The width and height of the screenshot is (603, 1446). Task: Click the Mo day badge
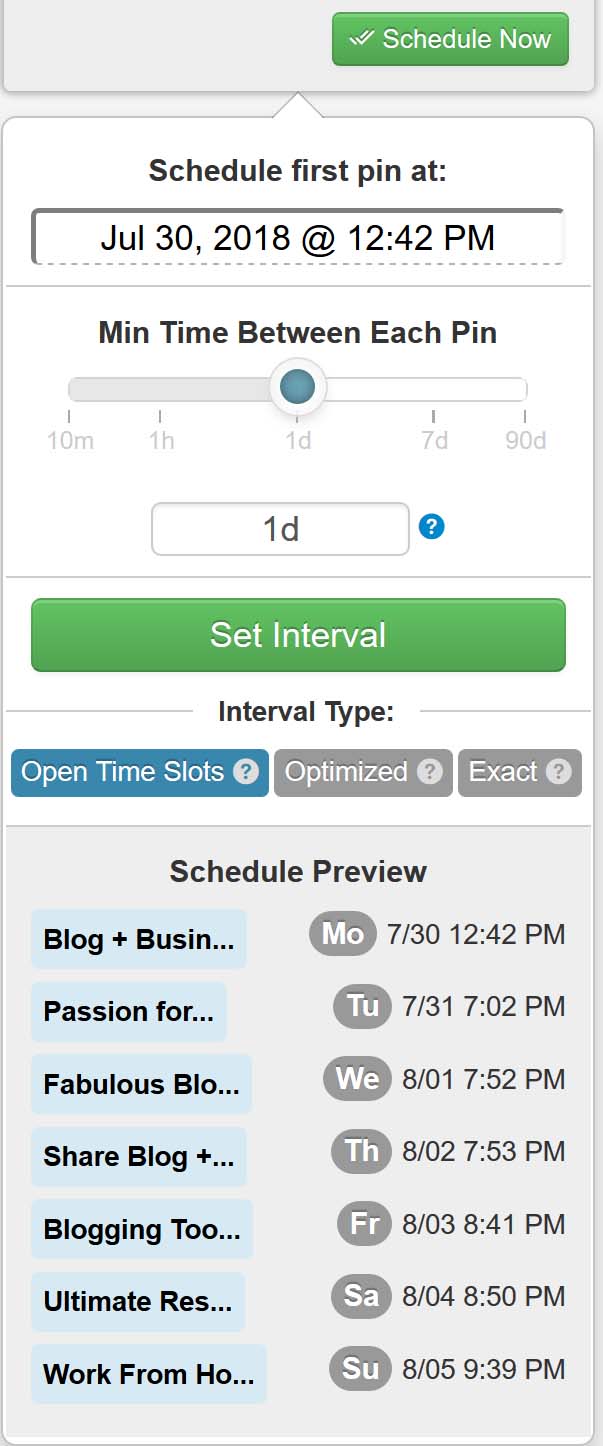pos(342,934)
